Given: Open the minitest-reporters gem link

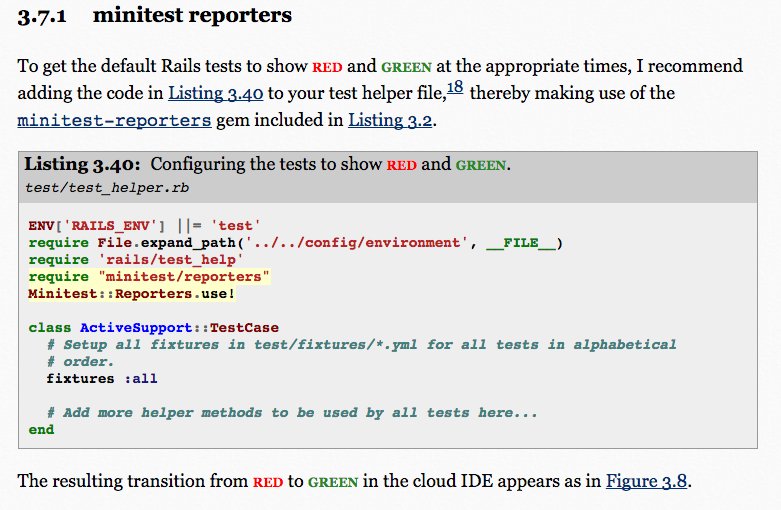Looking at the screenshot, I should pos(114,120).
